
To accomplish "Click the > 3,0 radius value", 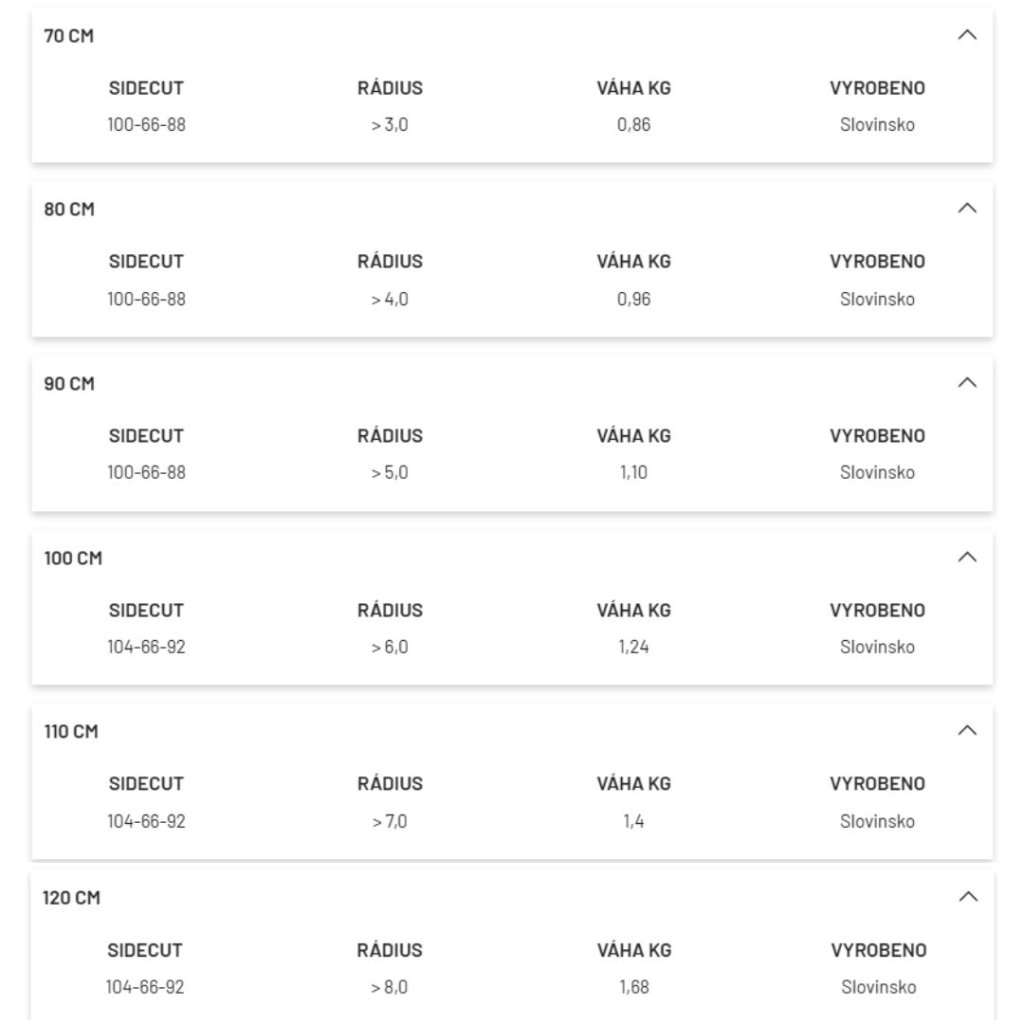I will coord(390,126).
